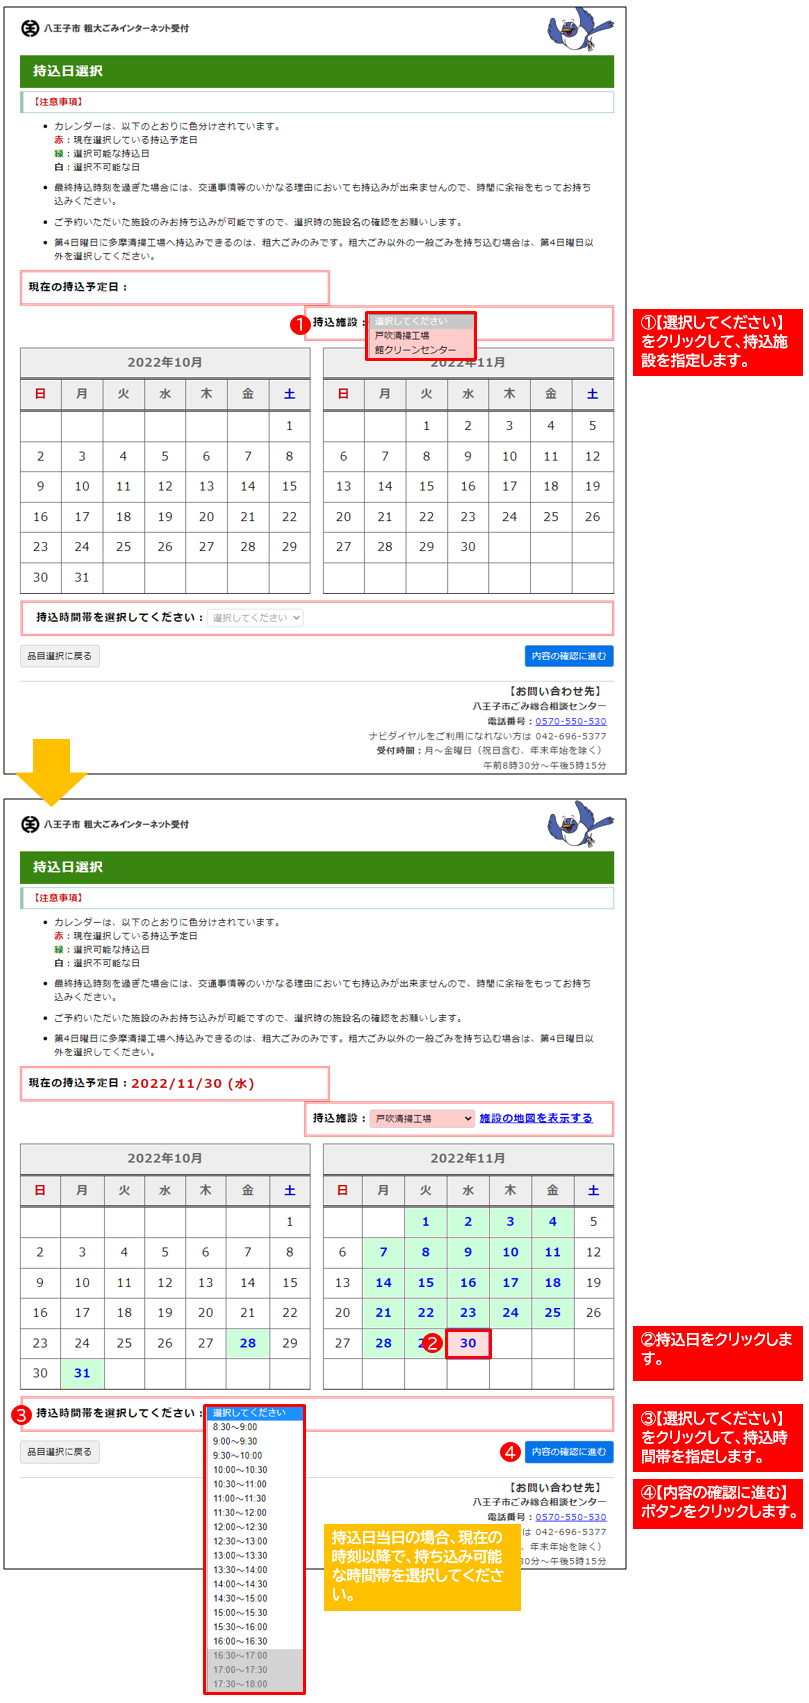Viewport: 809px width, 1703px height.
Task: Click the red step 3 circle marker
Action: pos(21,1415)
